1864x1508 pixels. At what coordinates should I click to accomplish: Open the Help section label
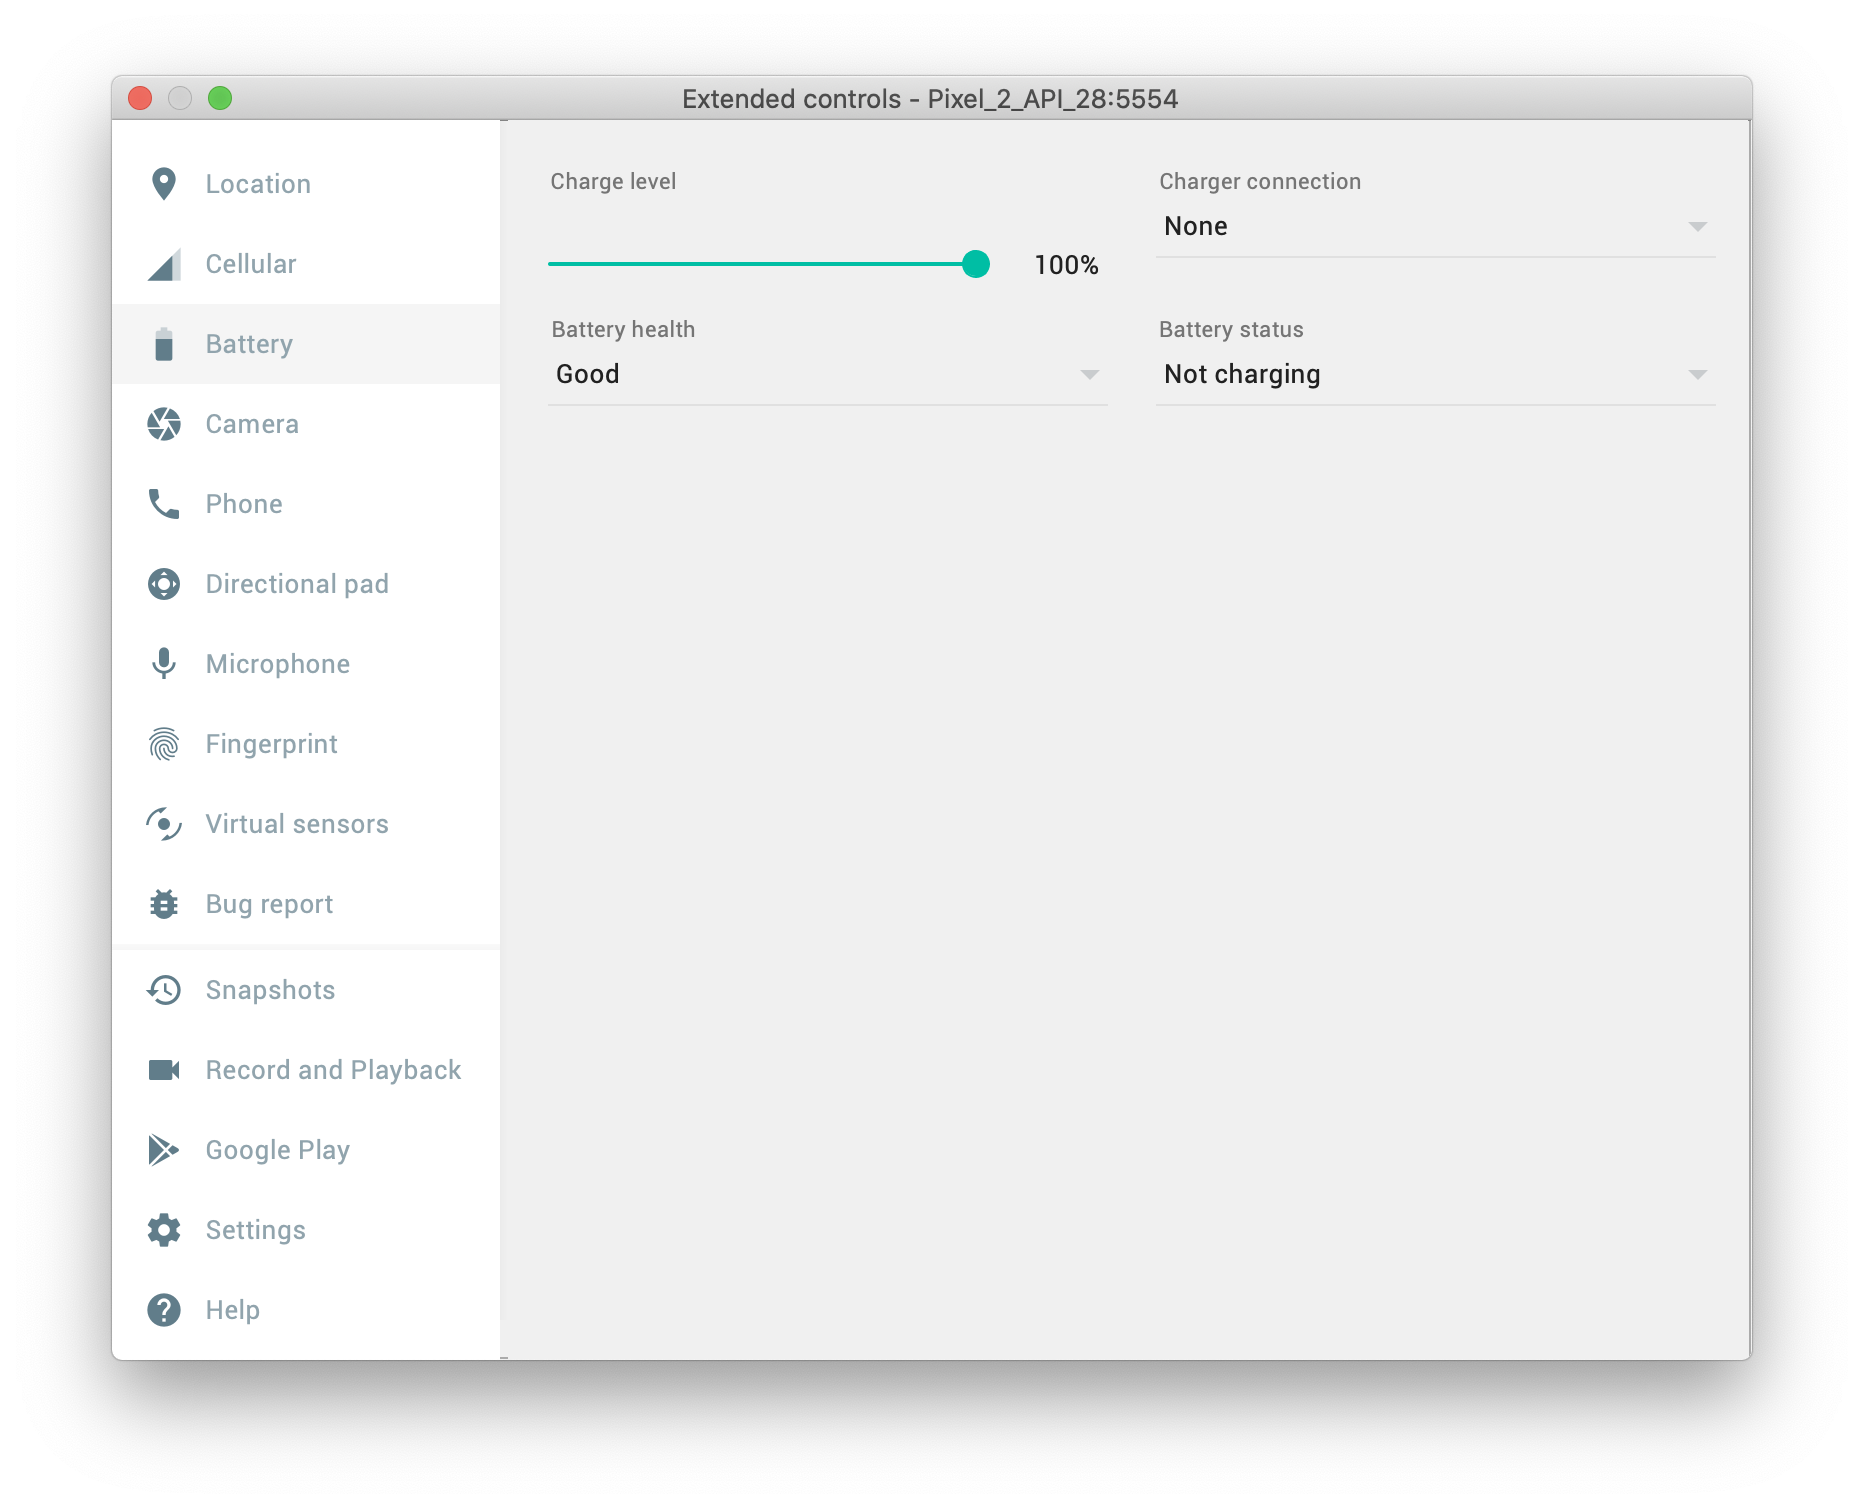(x=233, y=1310)
